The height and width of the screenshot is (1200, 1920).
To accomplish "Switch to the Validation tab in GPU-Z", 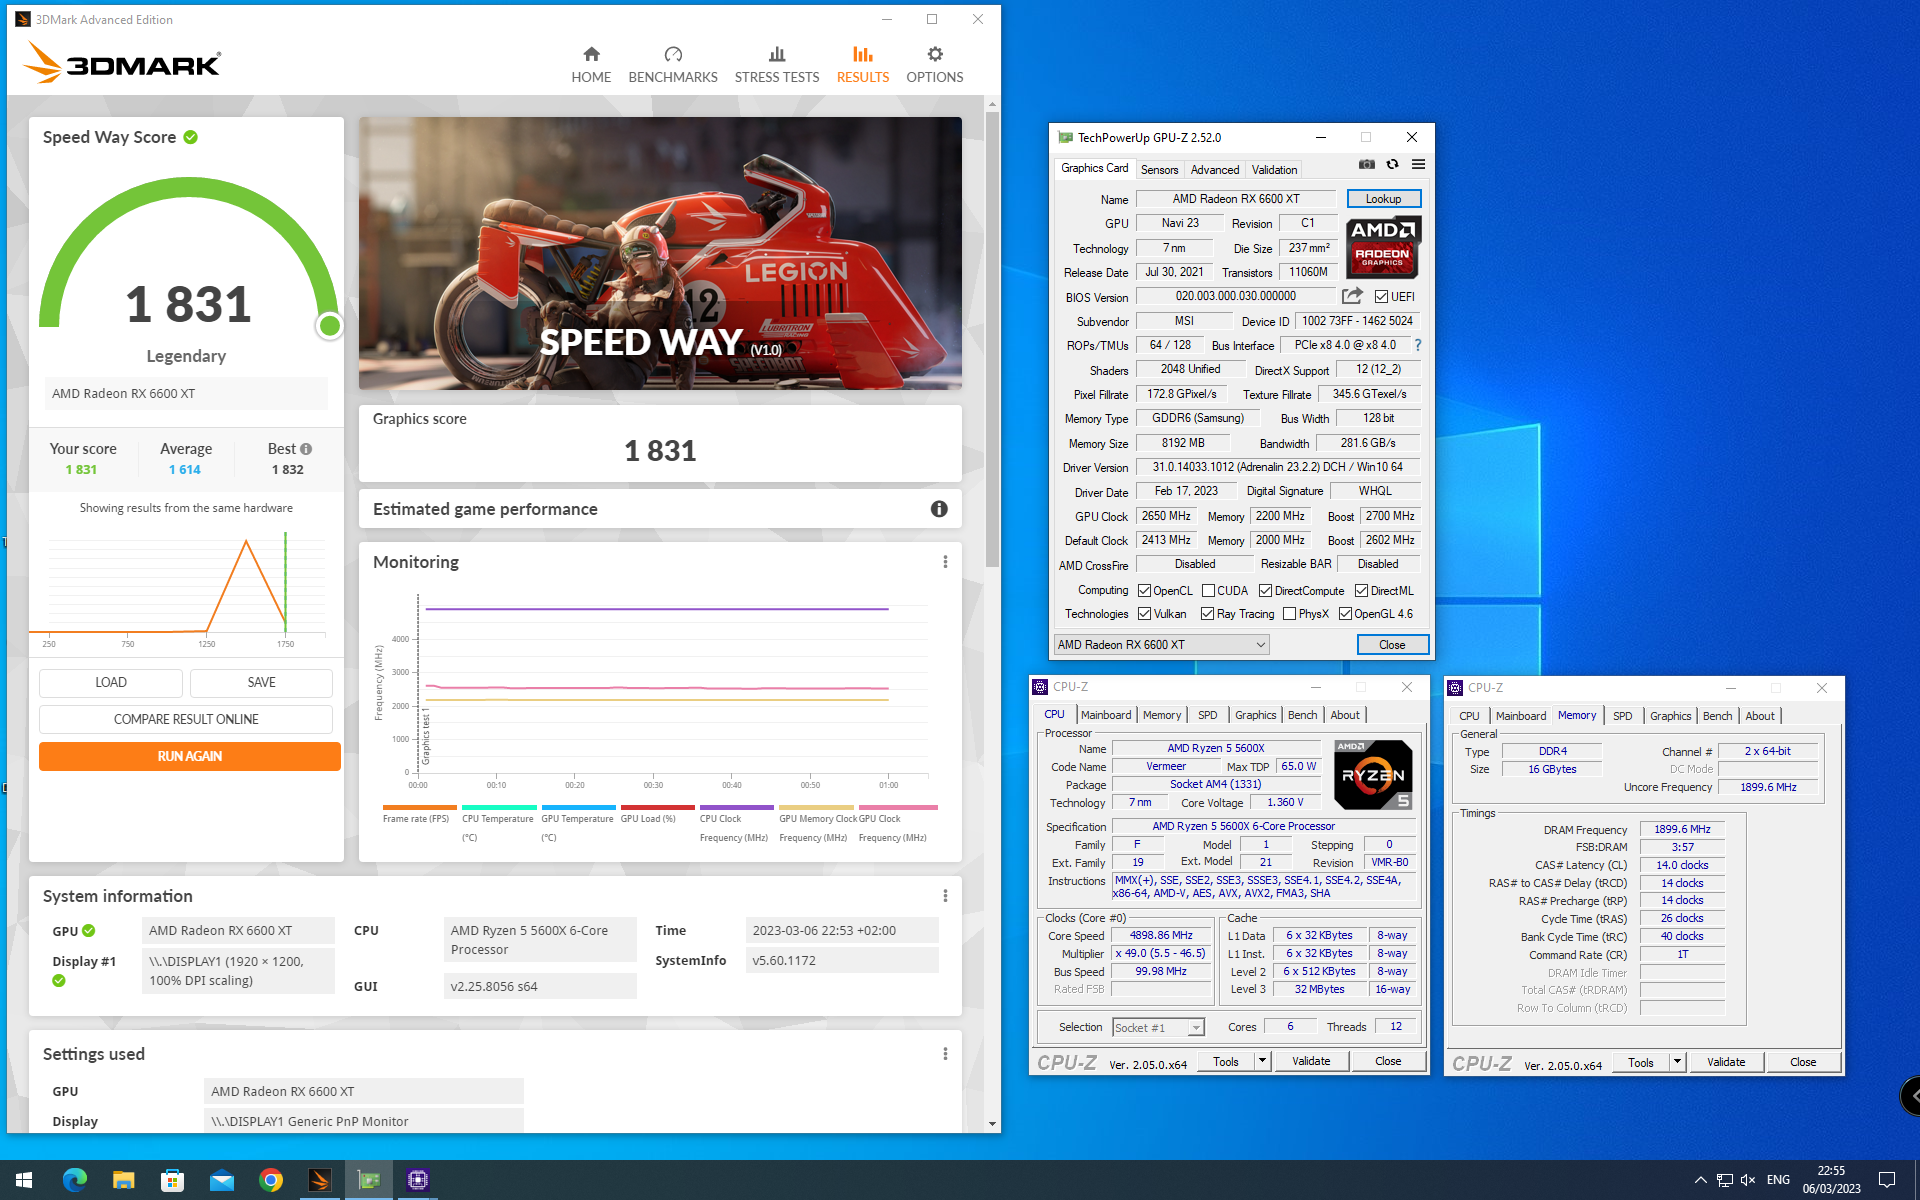I will click(1274, 170).
